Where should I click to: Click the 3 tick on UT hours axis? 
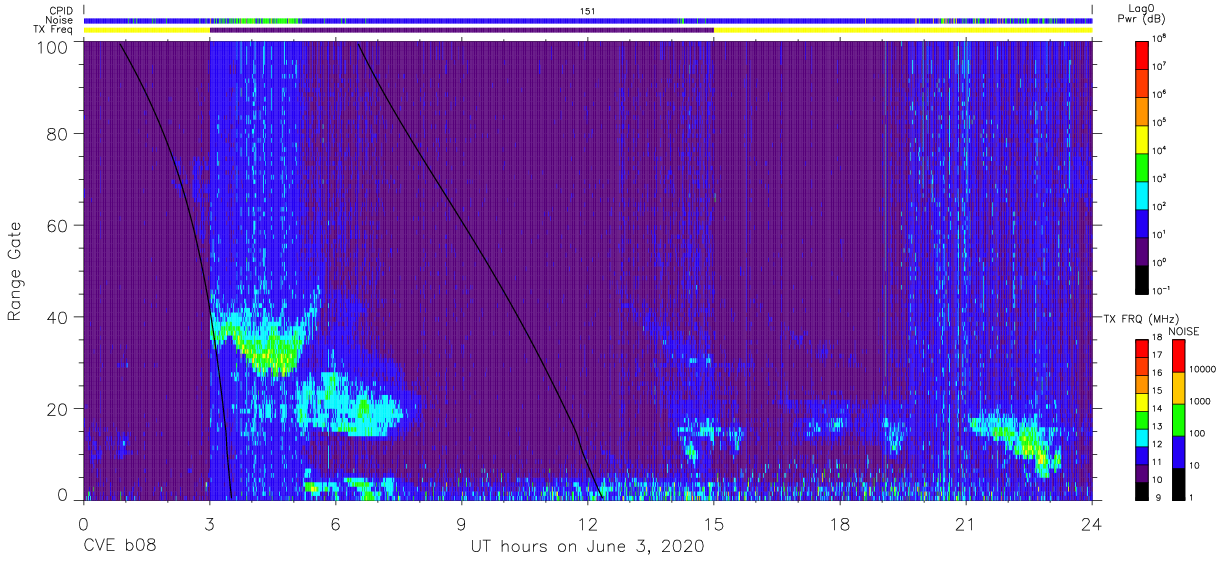[x=209, y=523]
